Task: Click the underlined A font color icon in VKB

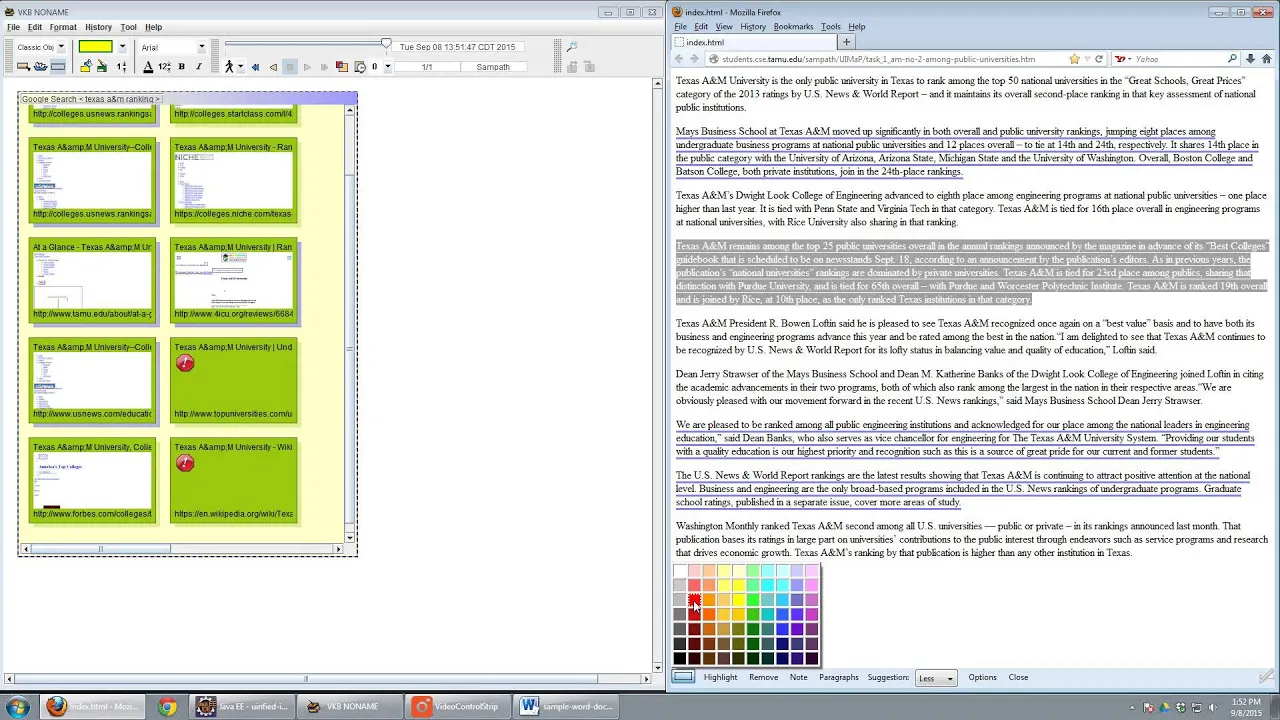Action: 148,67
